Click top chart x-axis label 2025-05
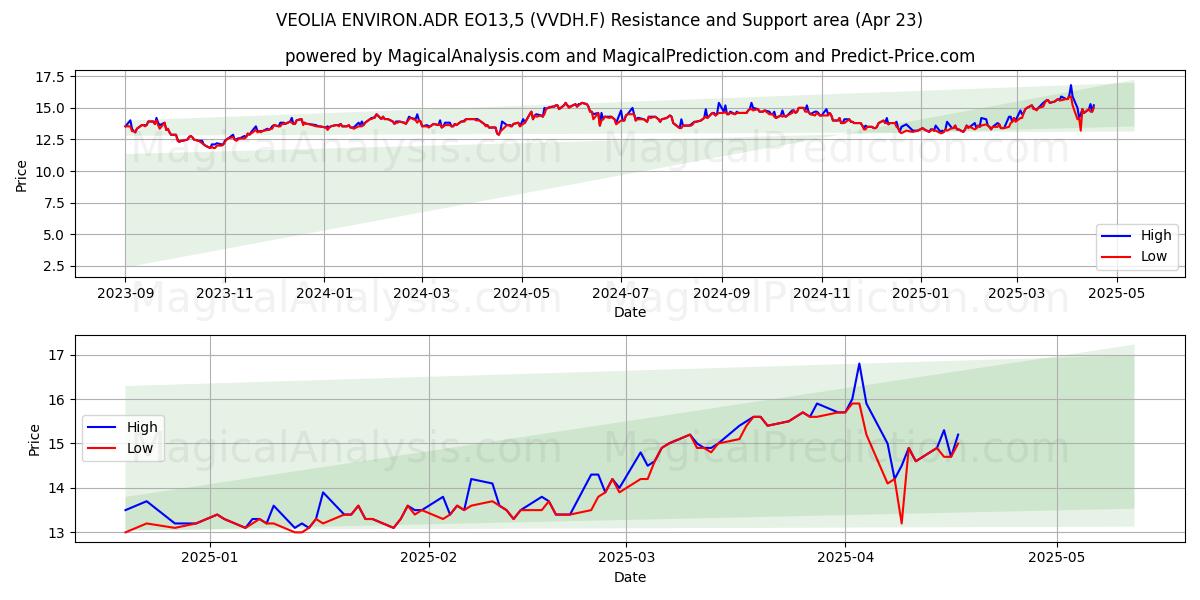This screenshot has height=600, width=1200. click(x=1116, y=294)
